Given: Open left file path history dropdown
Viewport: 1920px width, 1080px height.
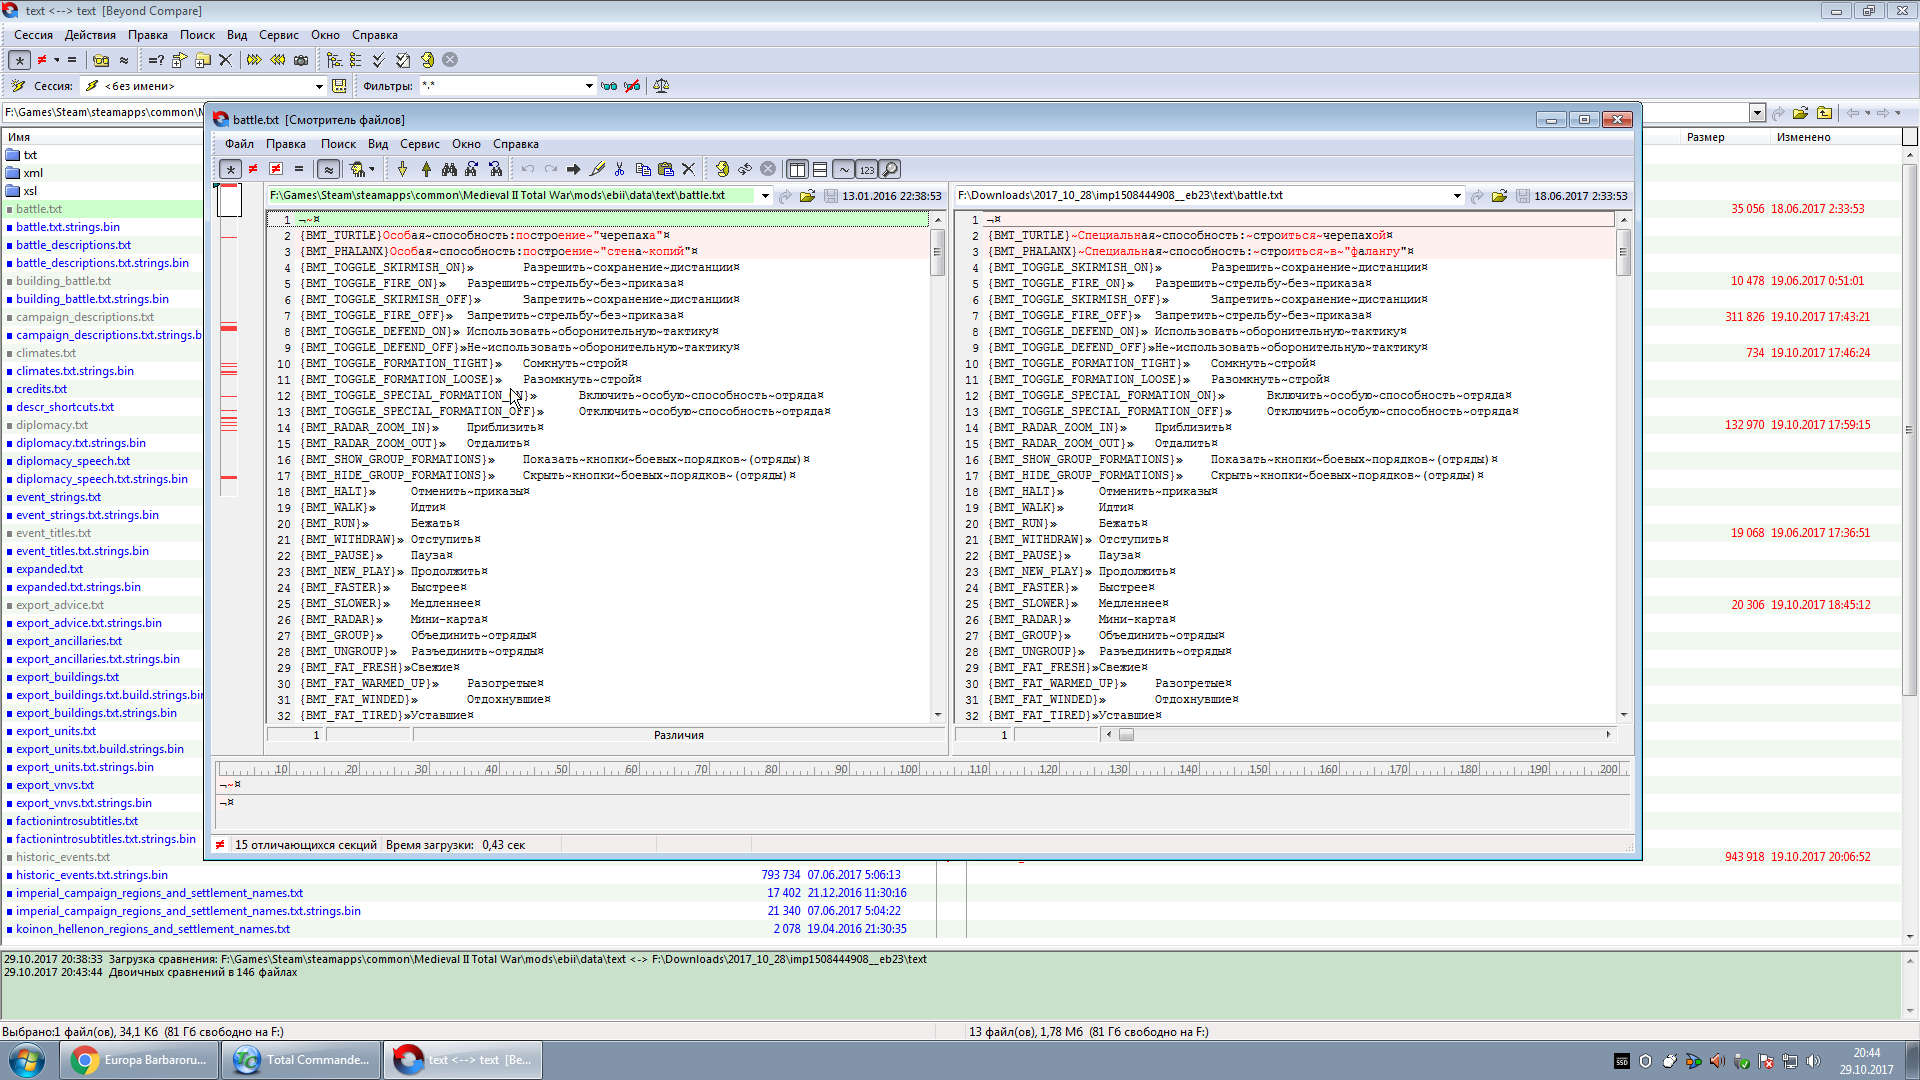Looking at the screenshot, I should click(x=765, y=196).
